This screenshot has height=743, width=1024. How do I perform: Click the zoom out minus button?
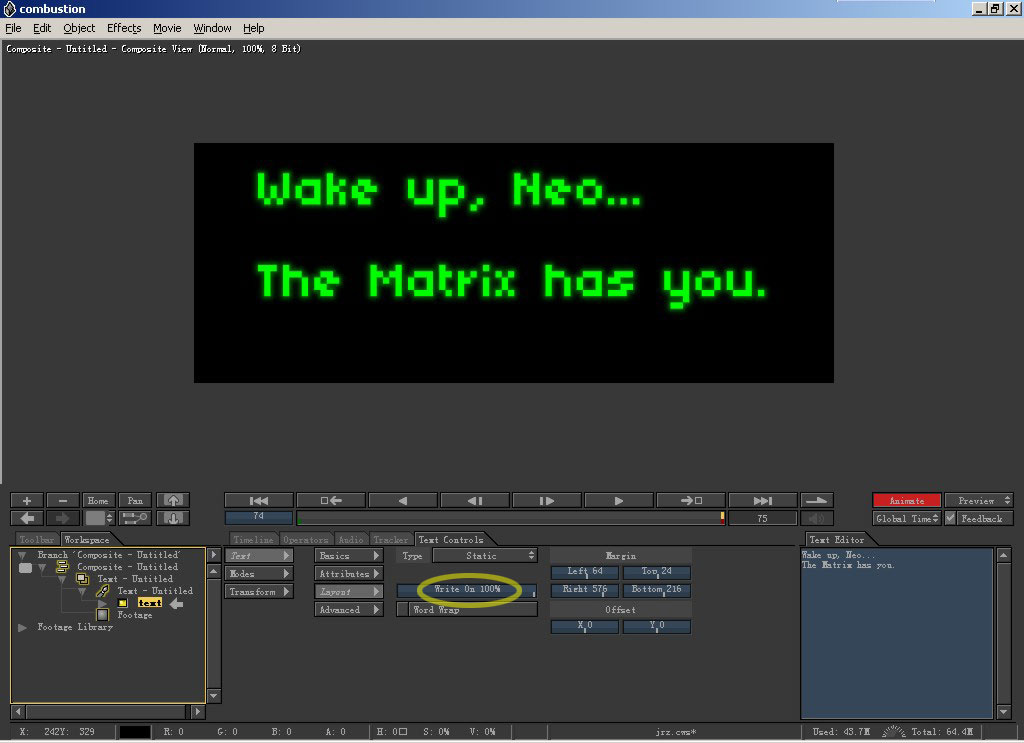(x=62, y=500)
